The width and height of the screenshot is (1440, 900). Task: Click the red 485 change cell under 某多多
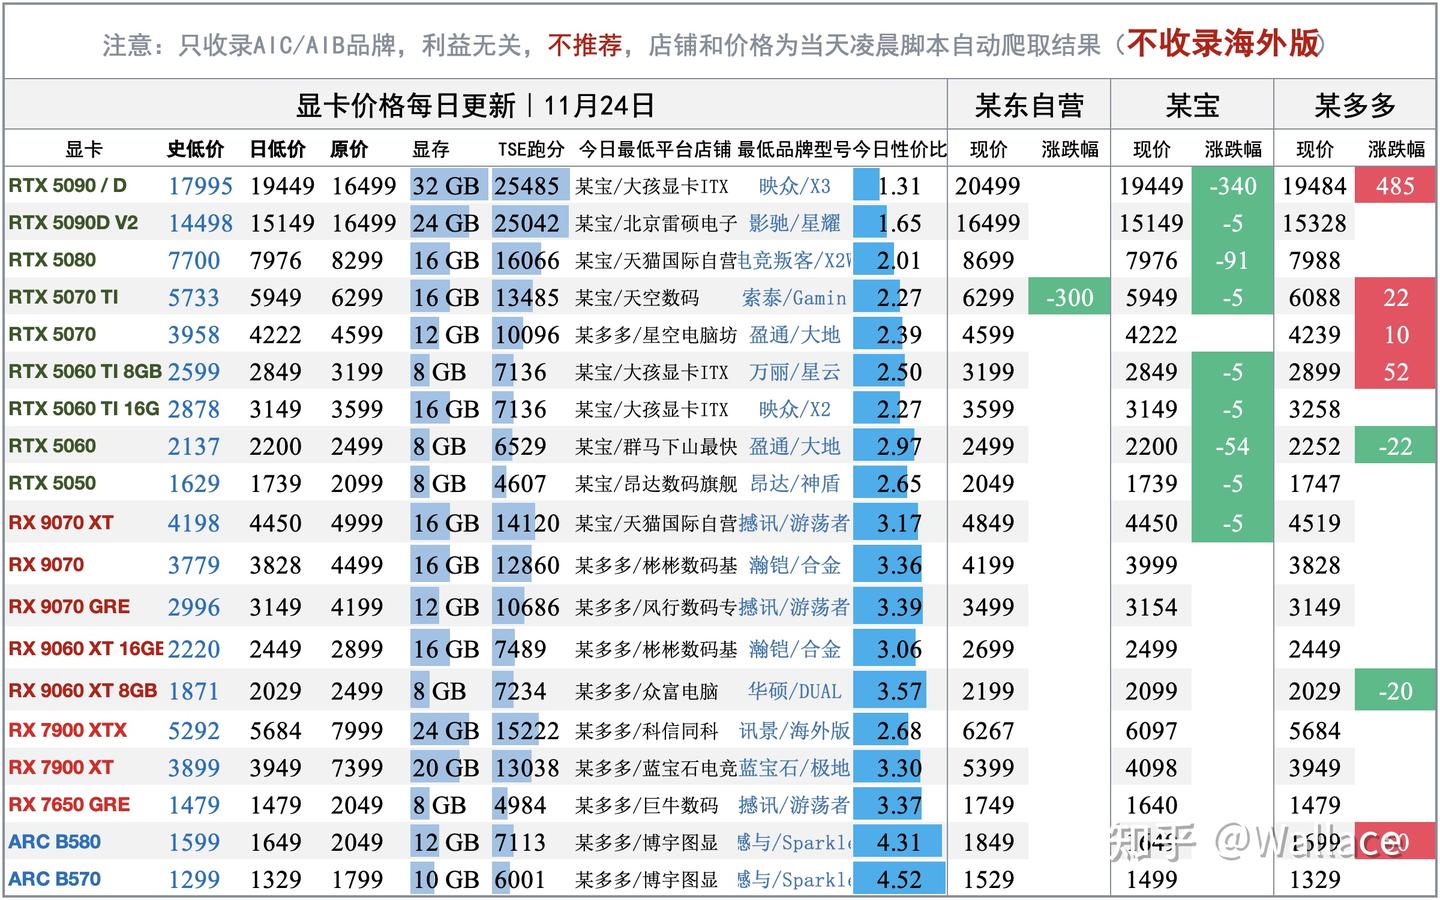tap(1396, 185)
